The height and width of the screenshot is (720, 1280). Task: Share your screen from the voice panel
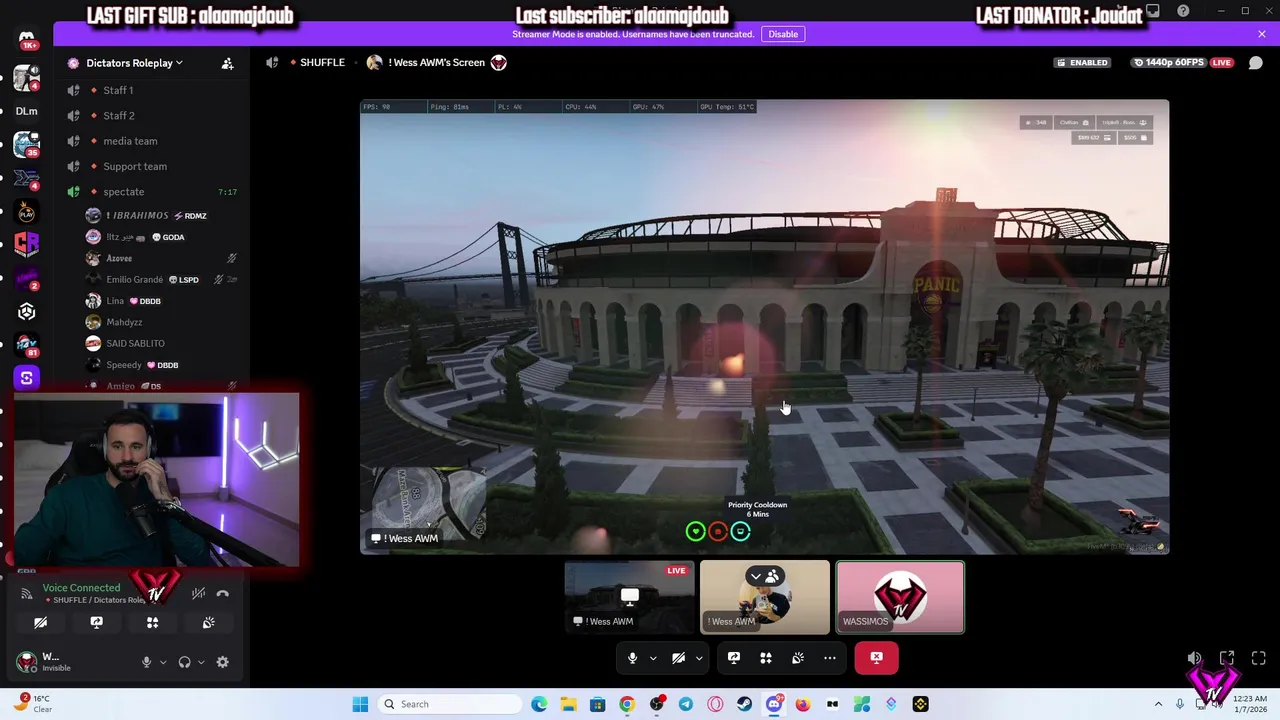point(96,622)
